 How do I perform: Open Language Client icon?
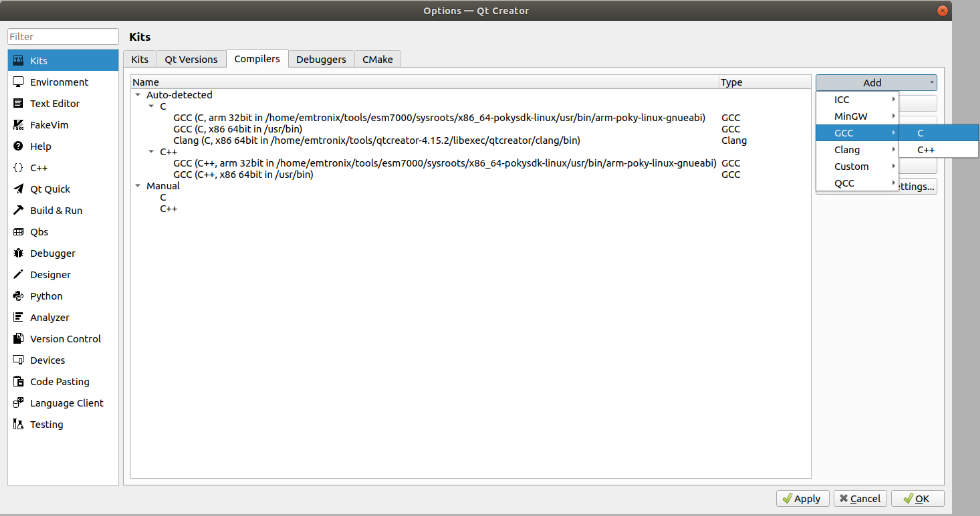[19, 403]
